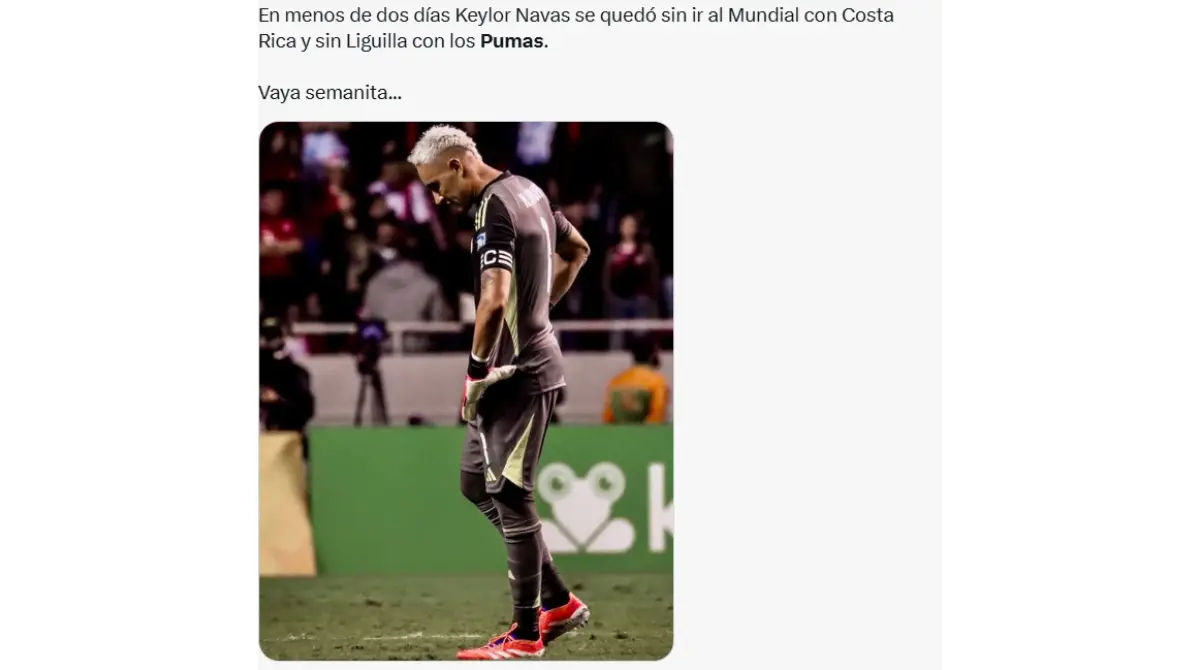Click the 'Vaya semanita...' text line
Screen dimensions: 1200x670
(330, 93)
